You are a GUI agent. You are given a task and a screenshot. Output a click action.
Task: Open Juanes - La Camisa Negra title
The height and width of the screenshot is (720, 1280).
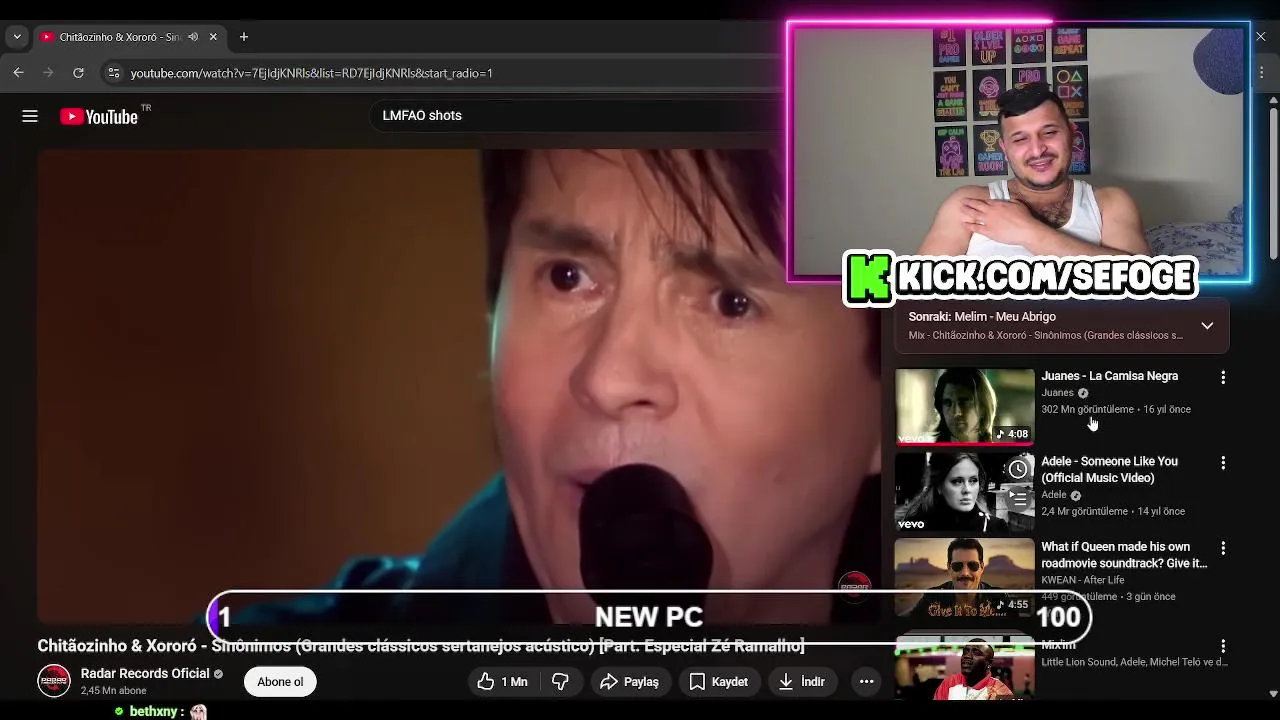click(x=1110, y=376)
